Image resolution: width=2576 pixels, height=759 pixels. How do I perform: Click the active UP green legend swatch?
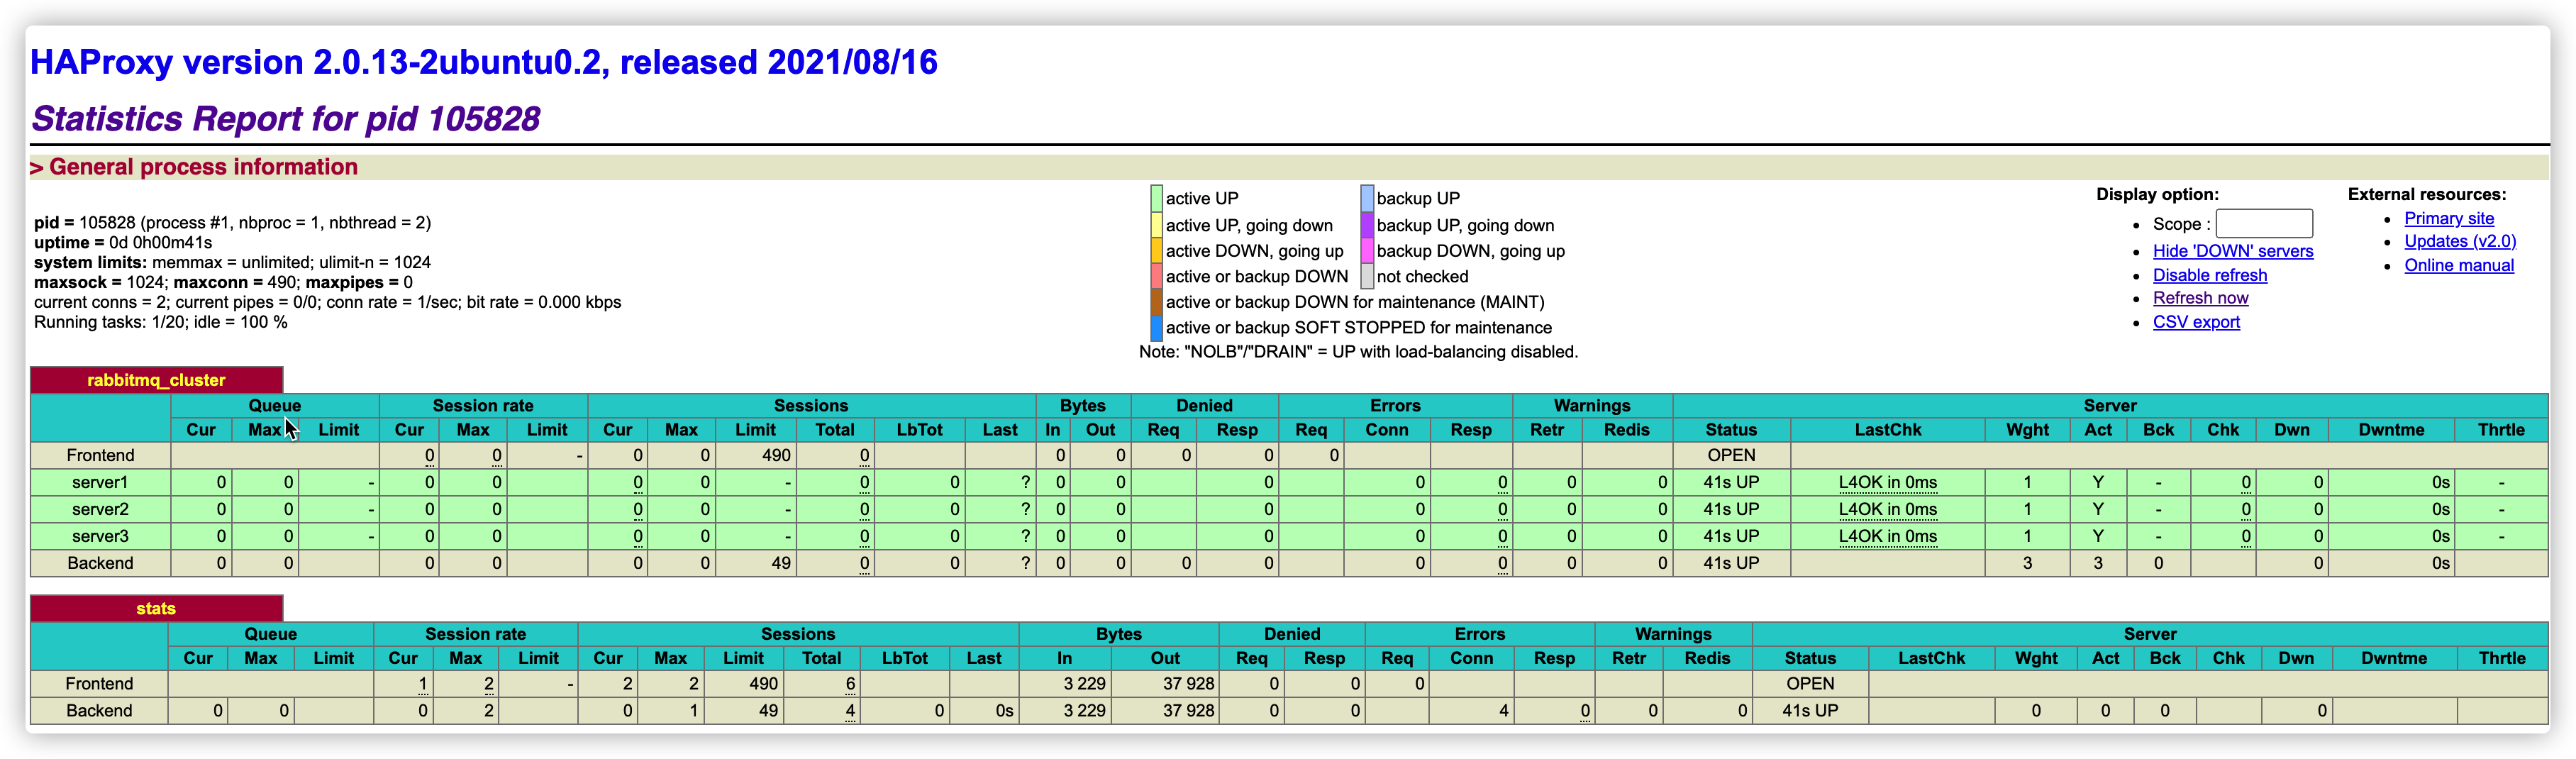pos(1156,198)
